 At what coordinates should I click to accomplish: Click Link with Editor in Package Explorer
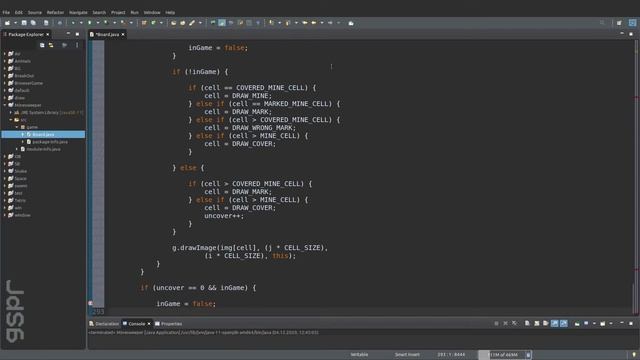pos(51,45)
